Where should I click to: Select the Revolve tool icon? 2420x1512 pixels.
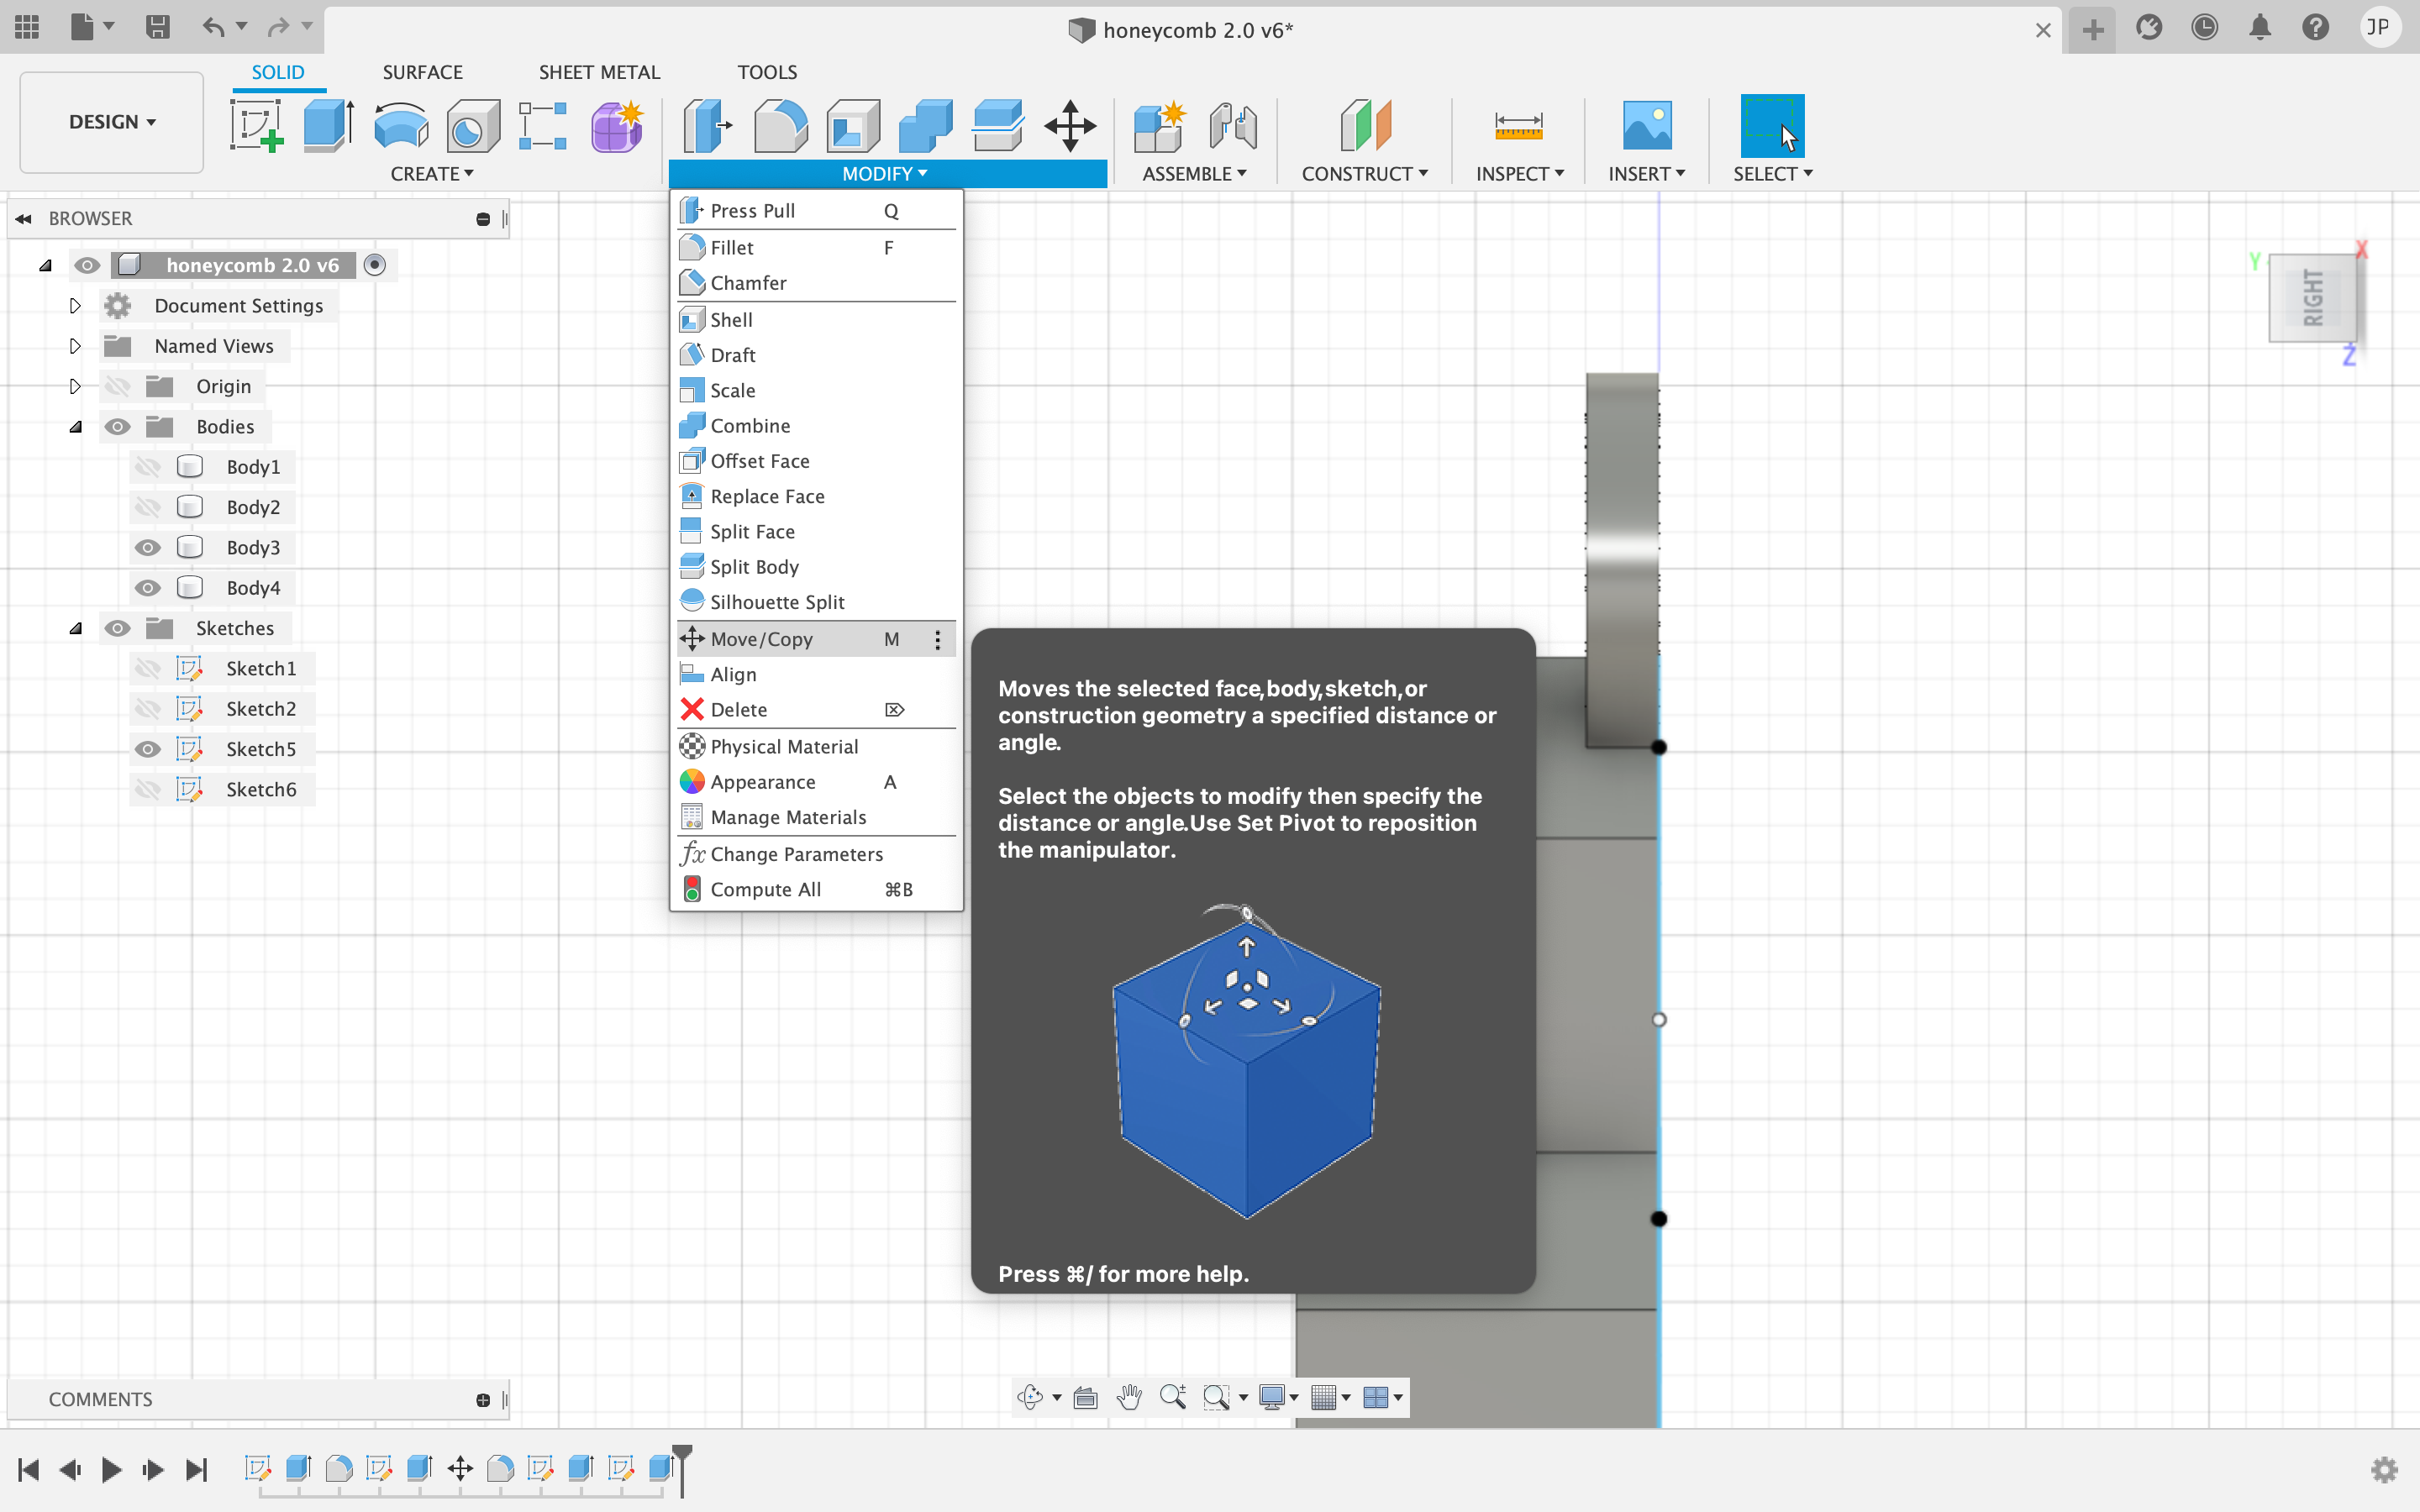point(401,127)
